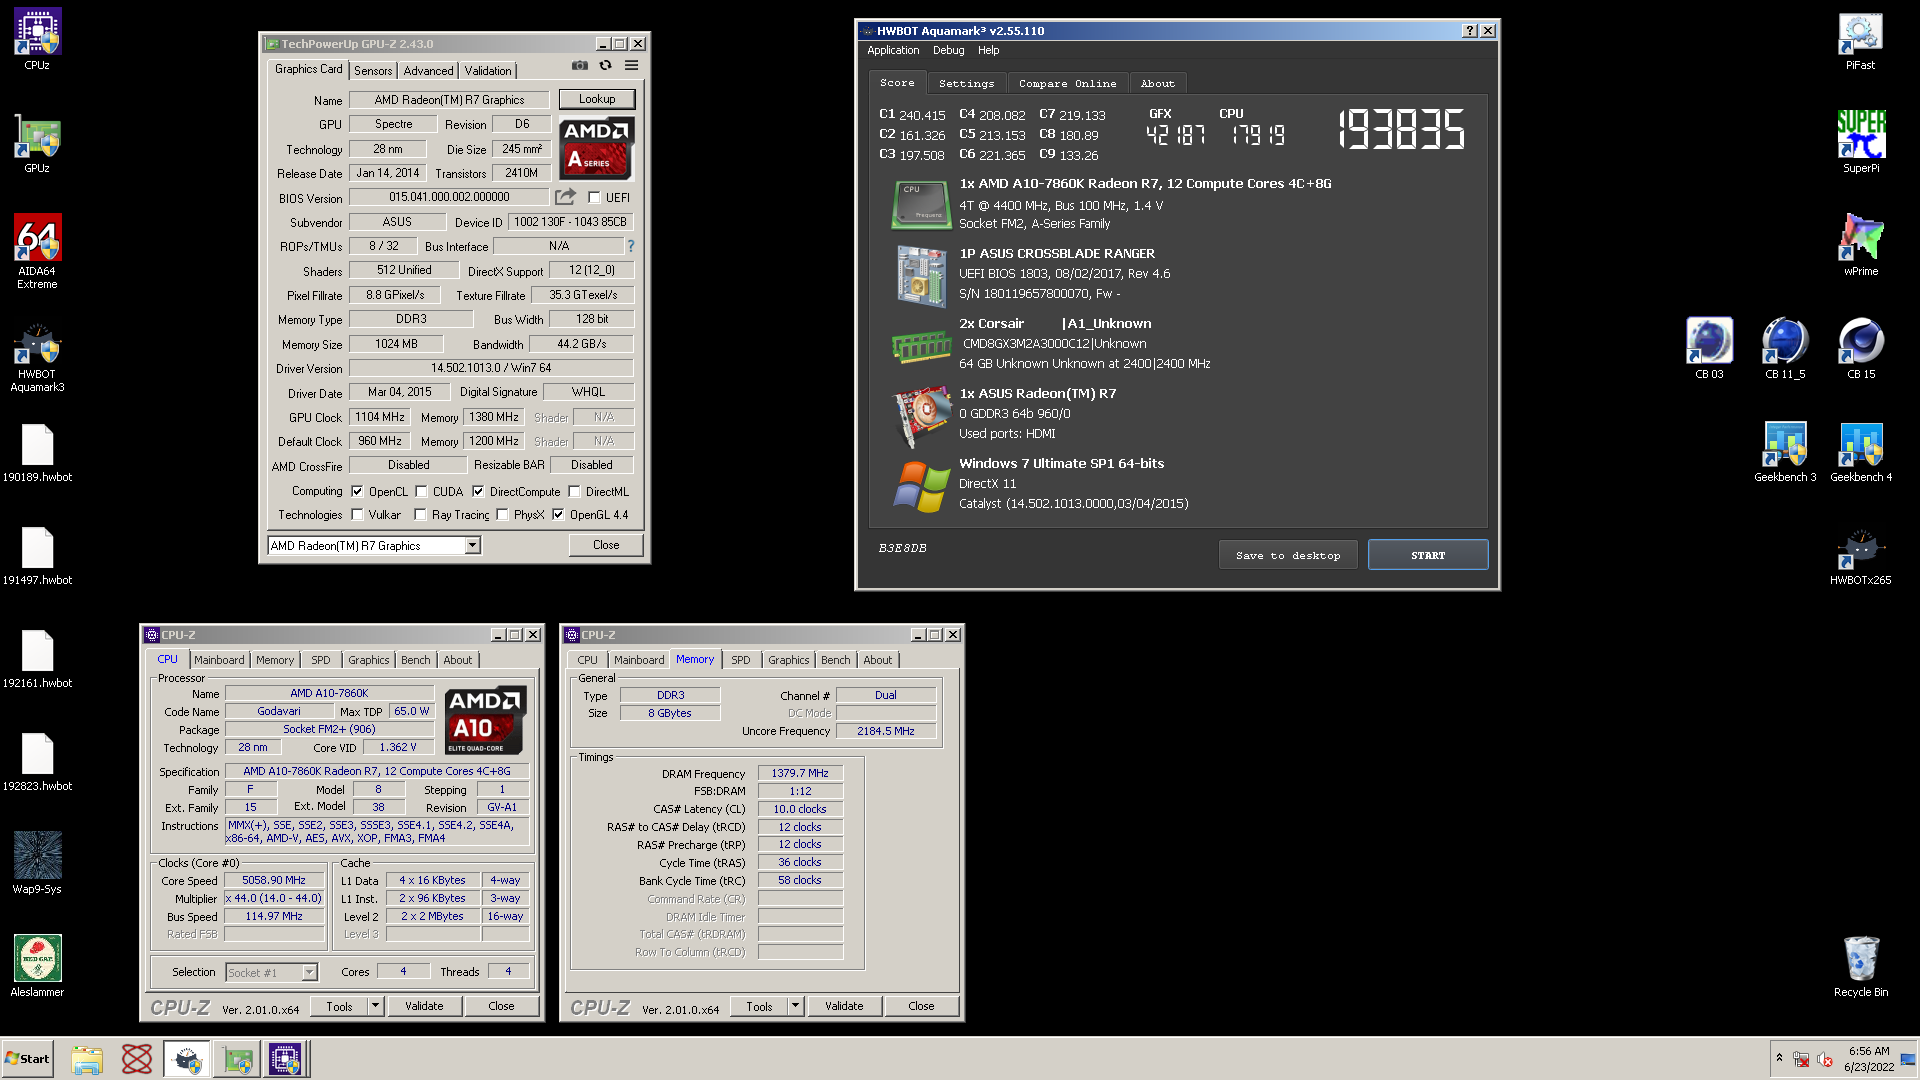Open Mainboard tab in the left CPU-Z window
1920x1080 pixels.
coord(219,660)
